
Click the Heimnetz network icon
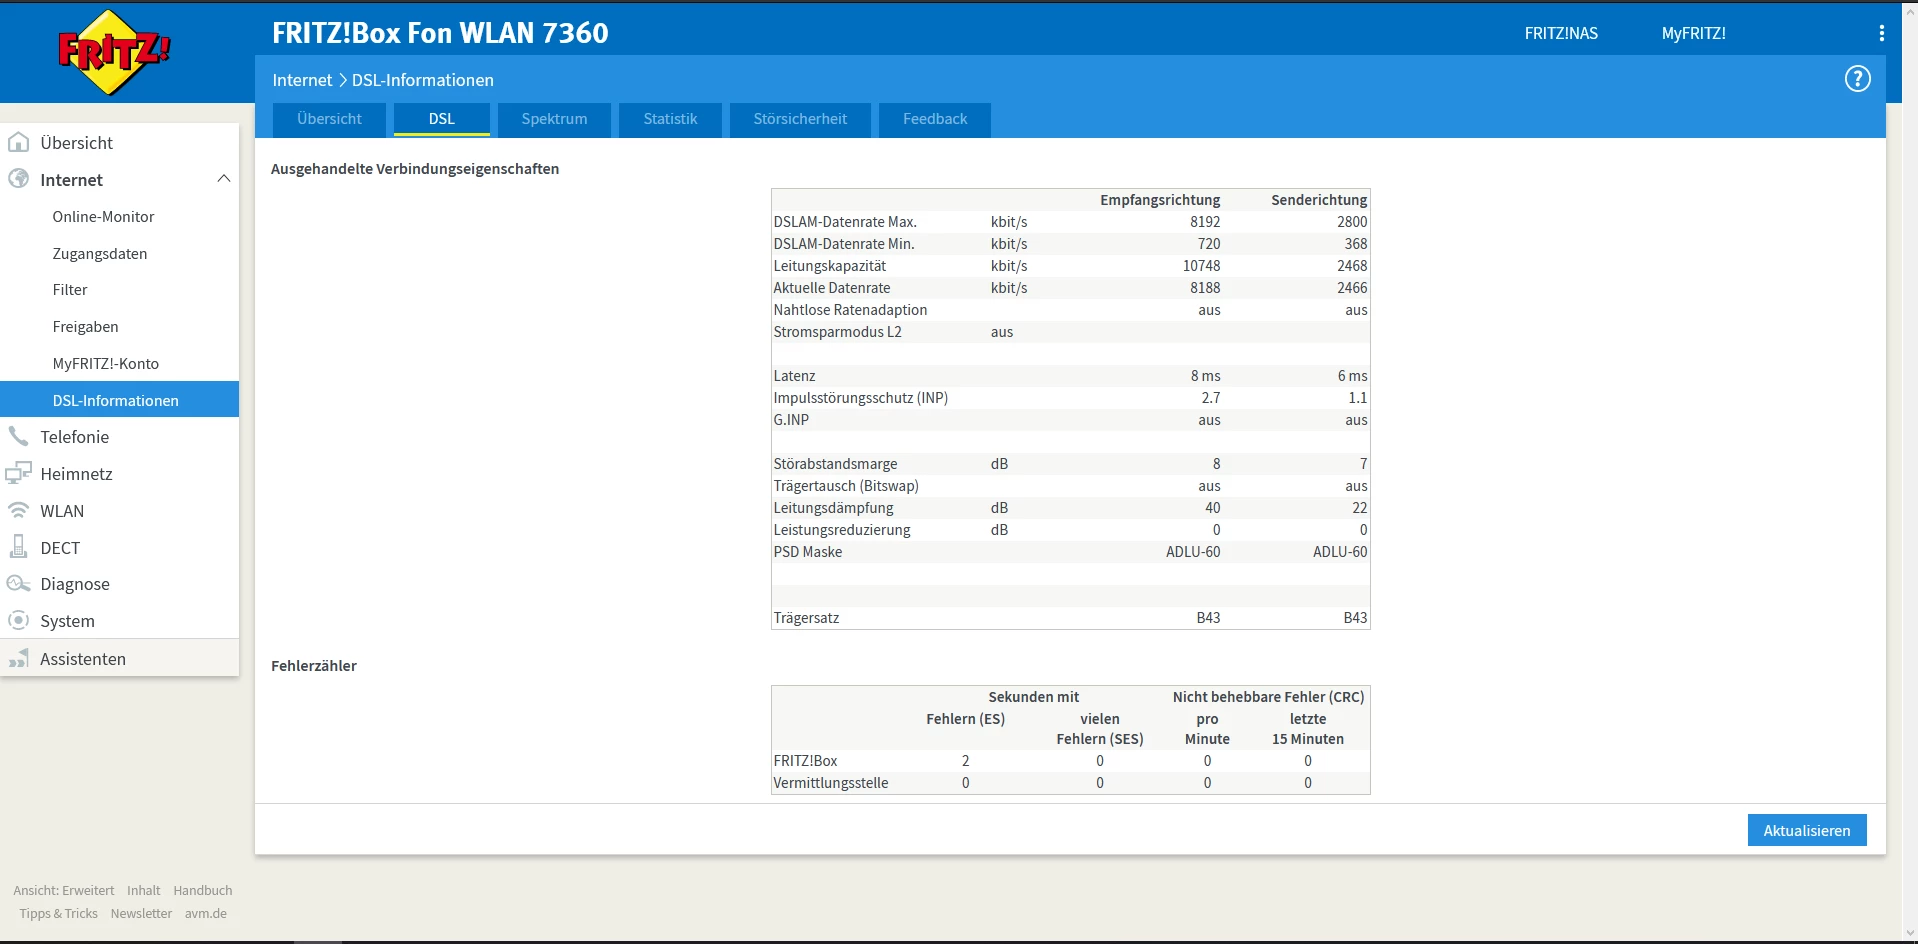tap(18, 474)
